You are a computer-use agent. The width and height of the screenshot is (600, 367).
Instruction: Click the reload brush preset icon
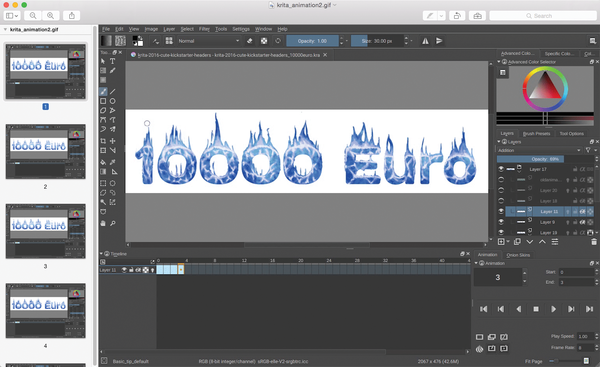(278, 41)
